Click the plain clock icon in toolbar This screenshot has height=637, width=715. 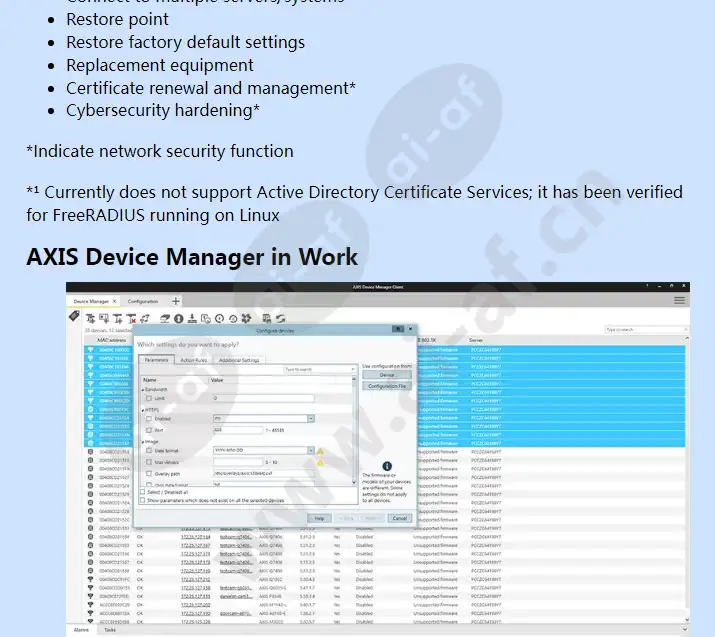click(219, 319)
